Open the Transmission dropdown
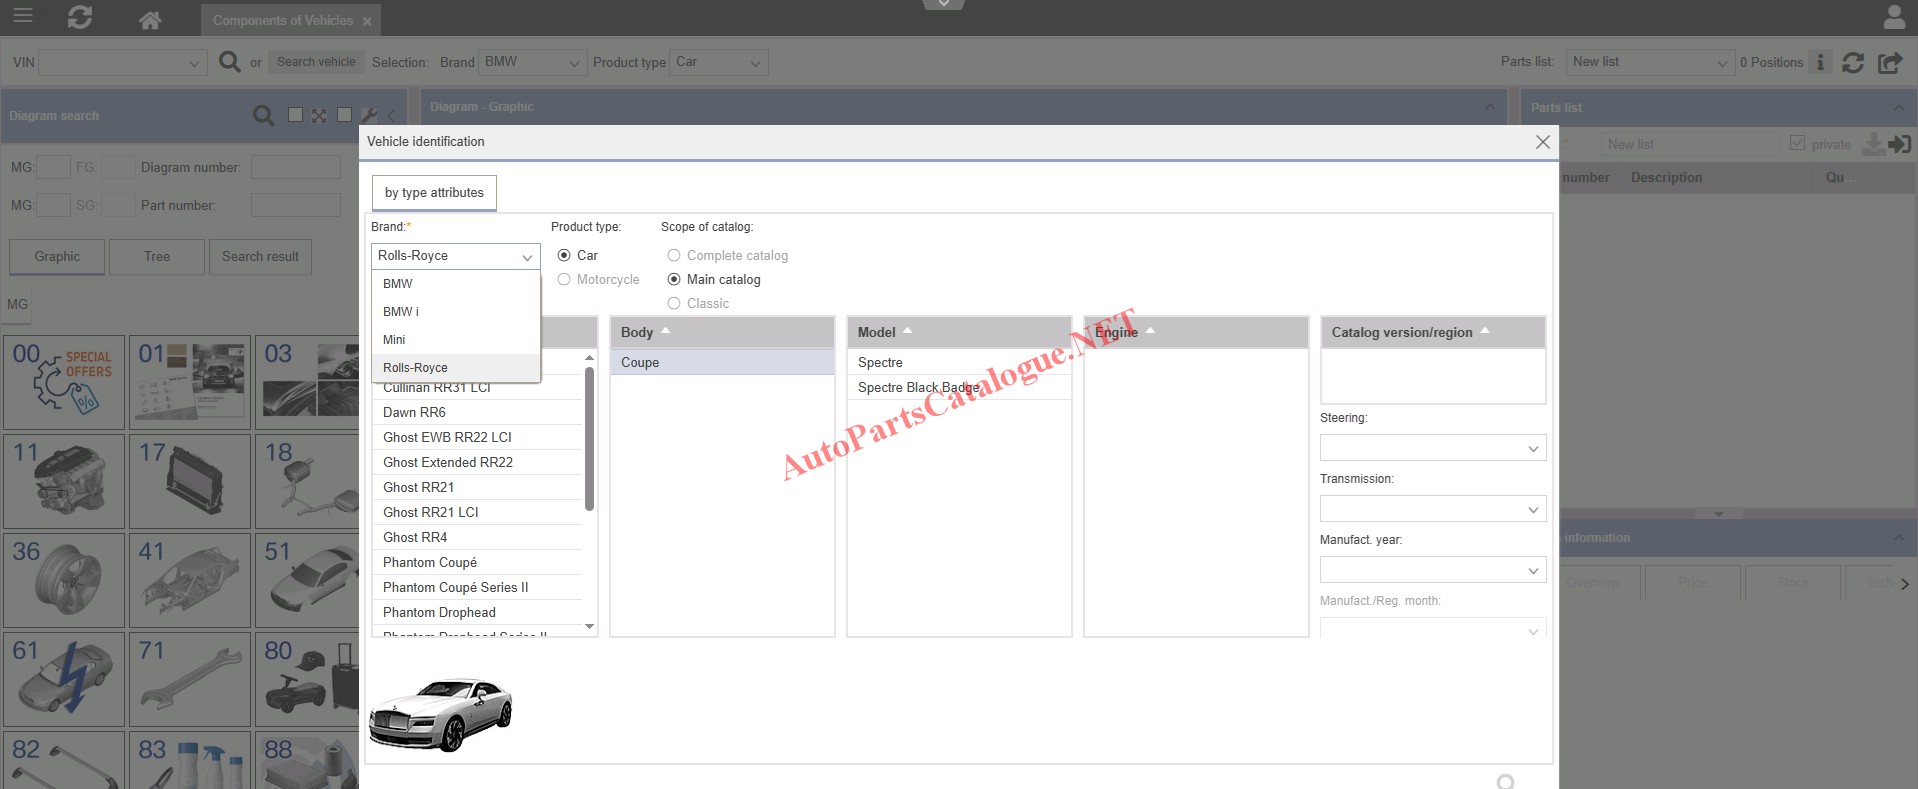 pos(1432,510)
